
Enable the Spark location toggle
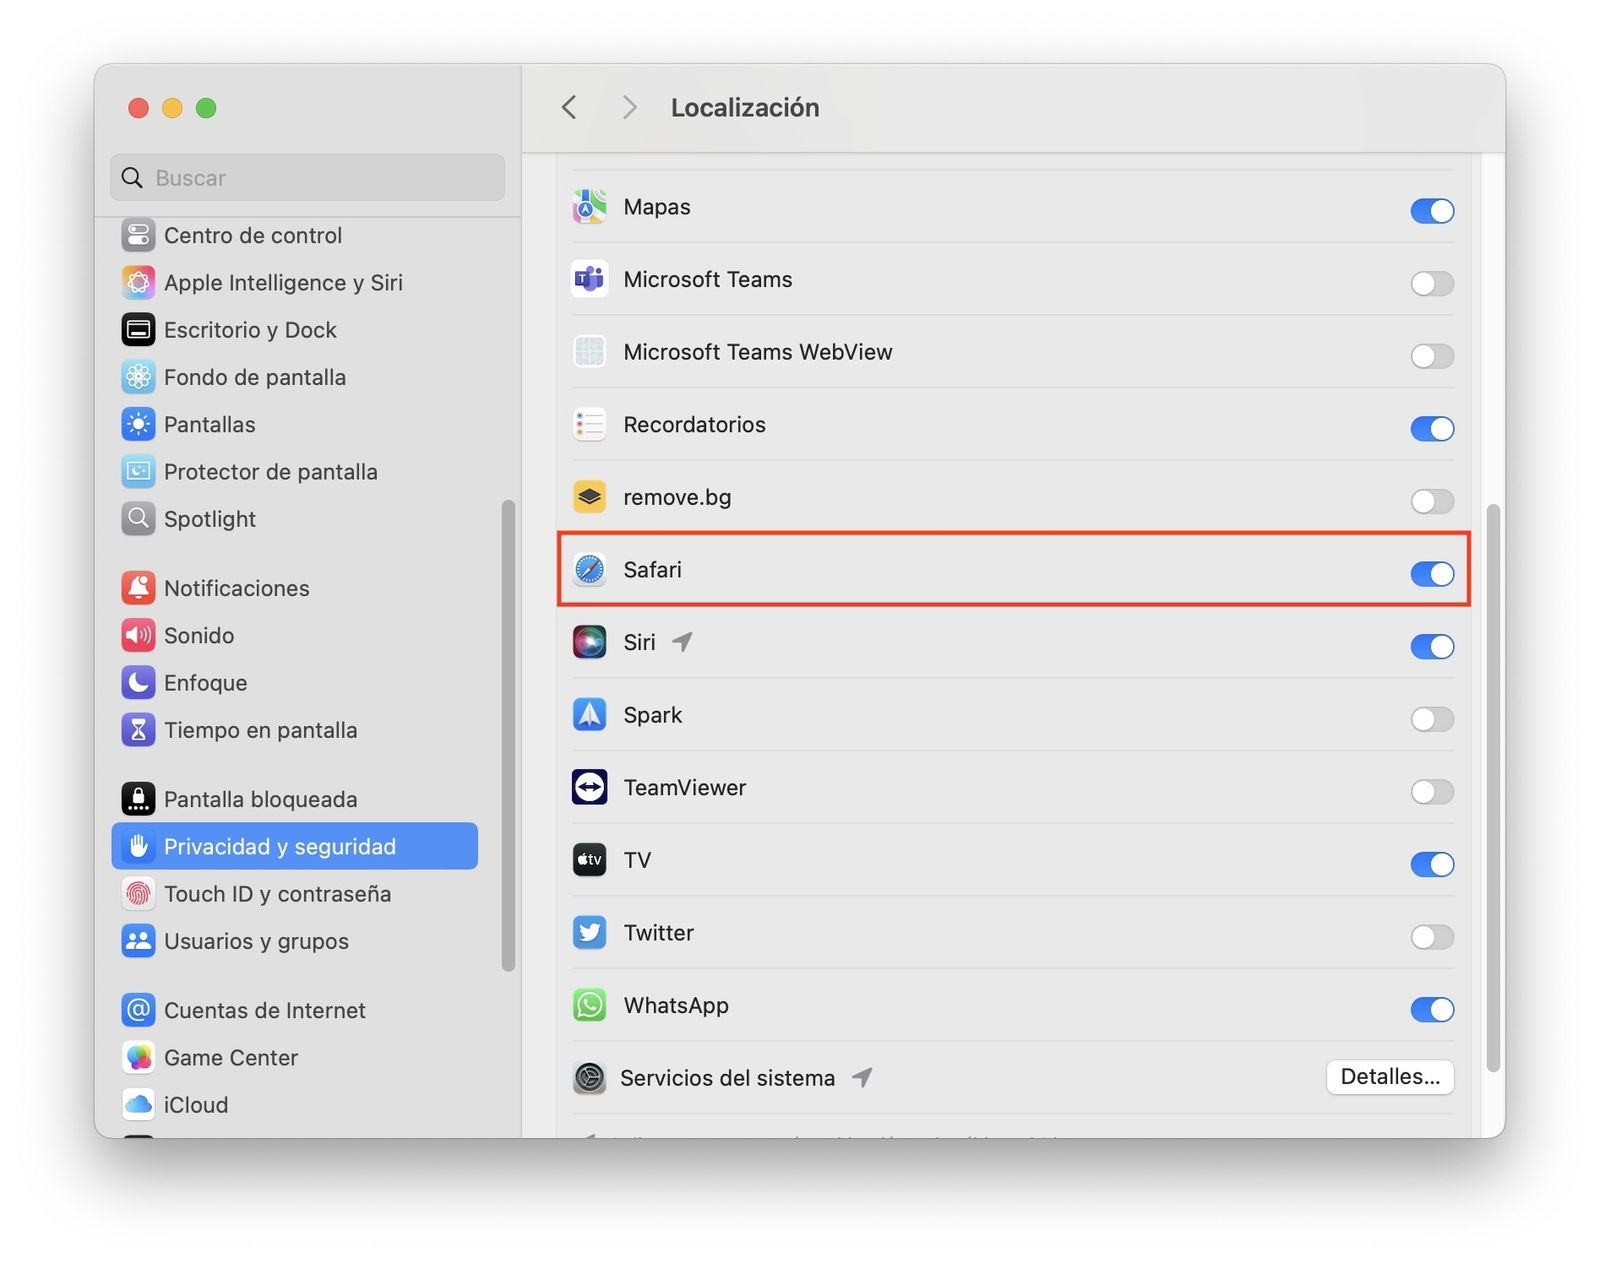pos(1432,719)
